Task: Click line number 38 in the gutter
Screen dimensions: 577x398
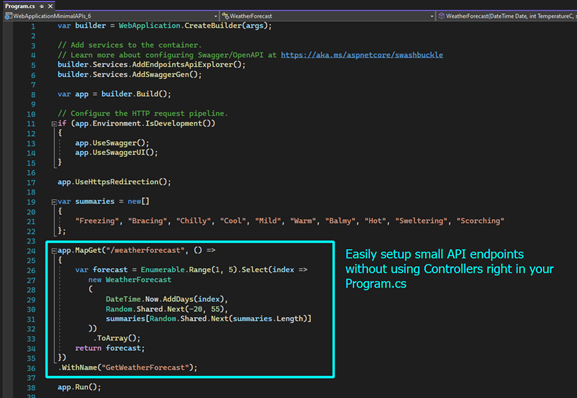Action: point(31,388)
